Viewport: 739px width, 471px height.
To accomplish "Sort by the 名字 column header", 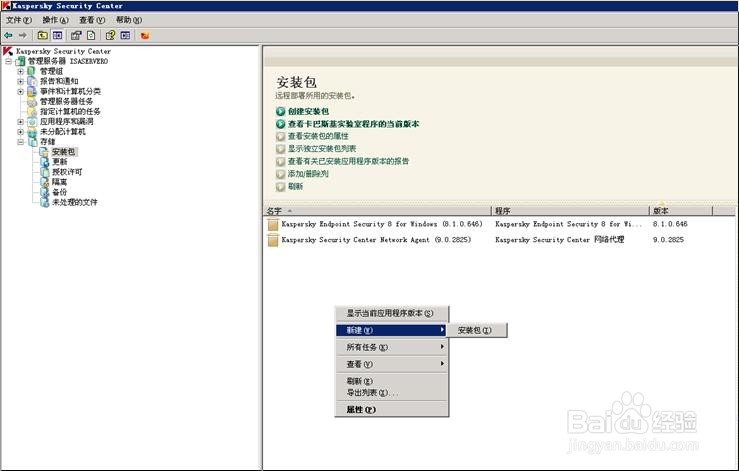I will [378, 211].
